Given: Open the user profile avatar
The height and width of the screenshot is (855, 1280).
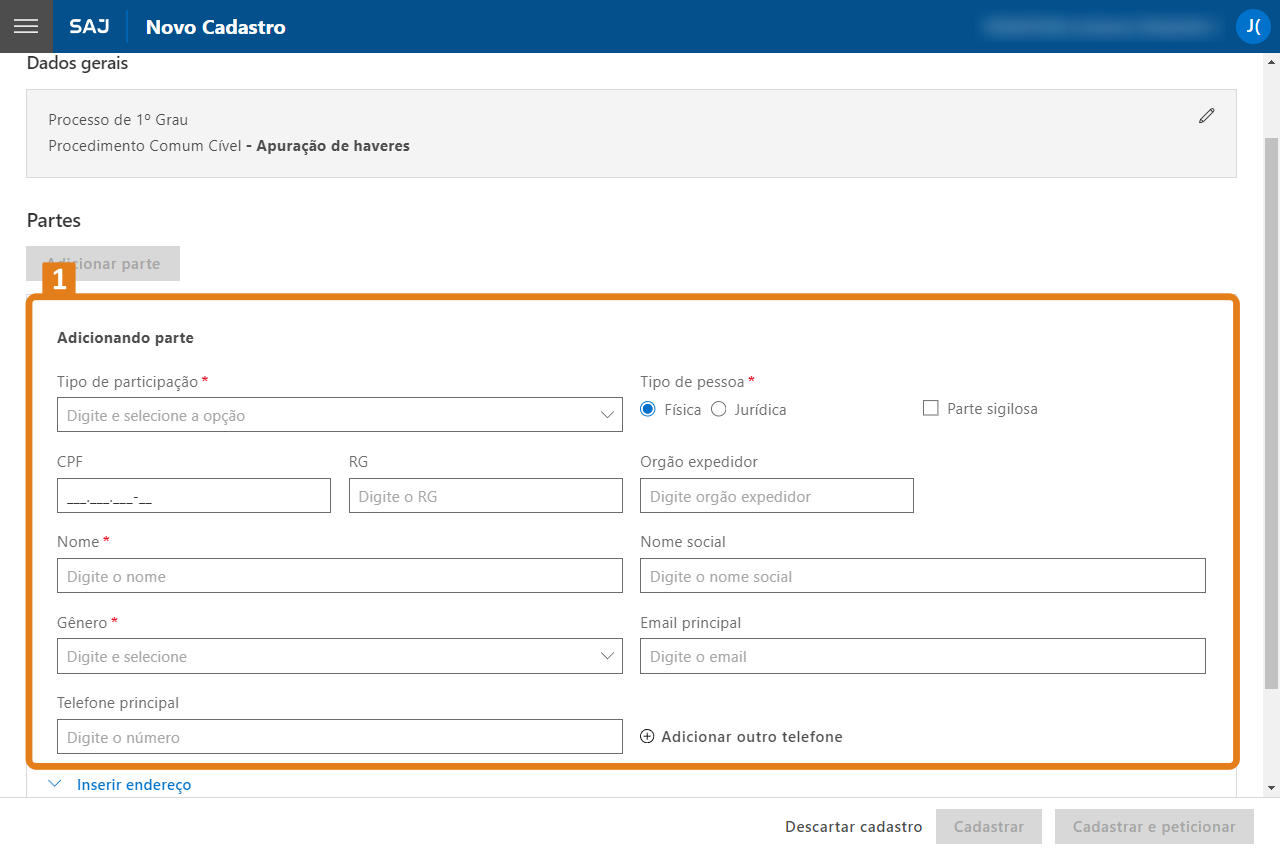Looking at the screenshot, I should [1252, 26].
